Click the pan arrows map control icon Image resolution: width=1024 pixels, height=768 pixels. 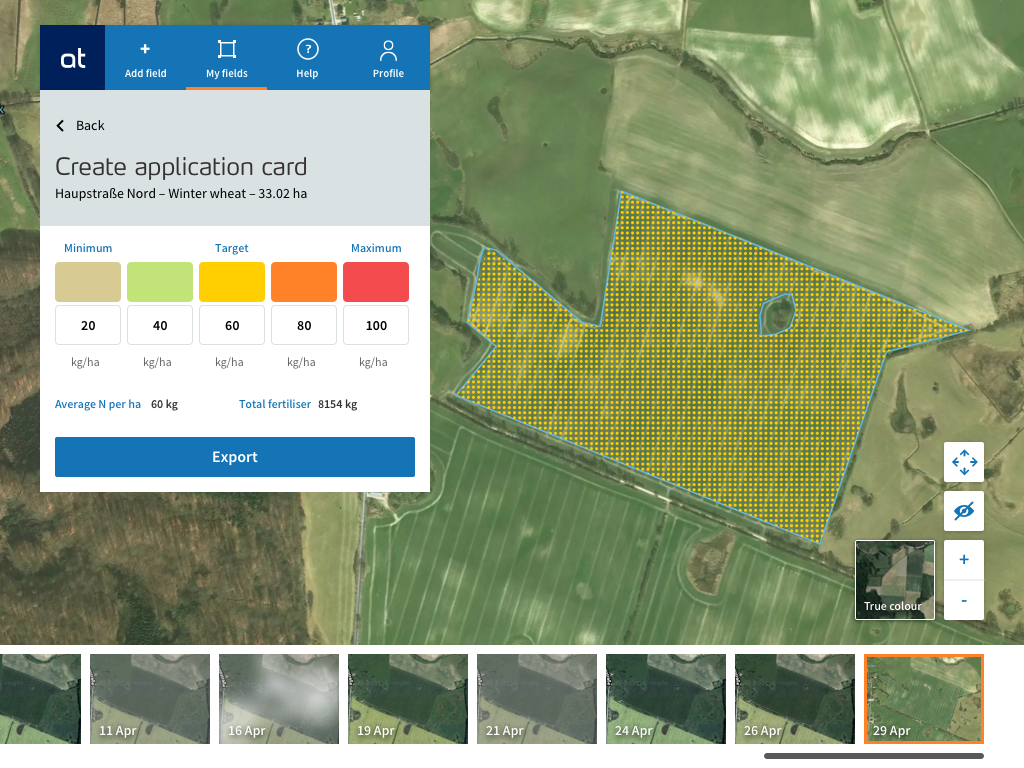963,462
